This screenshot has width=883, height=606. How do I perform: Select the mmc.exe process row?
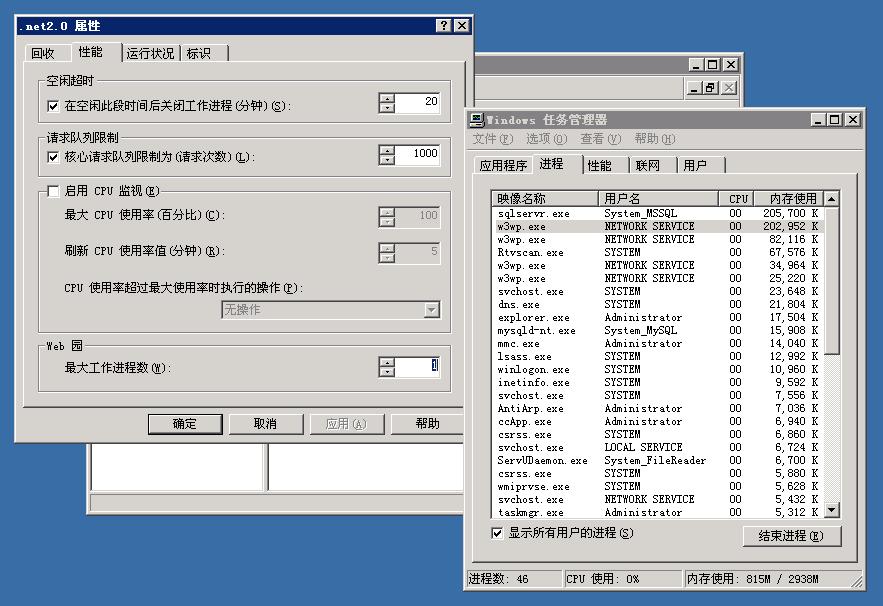(658, 344)
